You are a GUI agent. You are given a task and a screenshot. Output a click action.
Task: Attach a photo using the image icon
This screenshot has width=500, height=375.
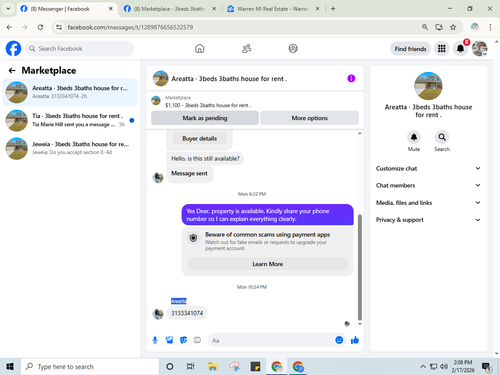coord(169,340)
